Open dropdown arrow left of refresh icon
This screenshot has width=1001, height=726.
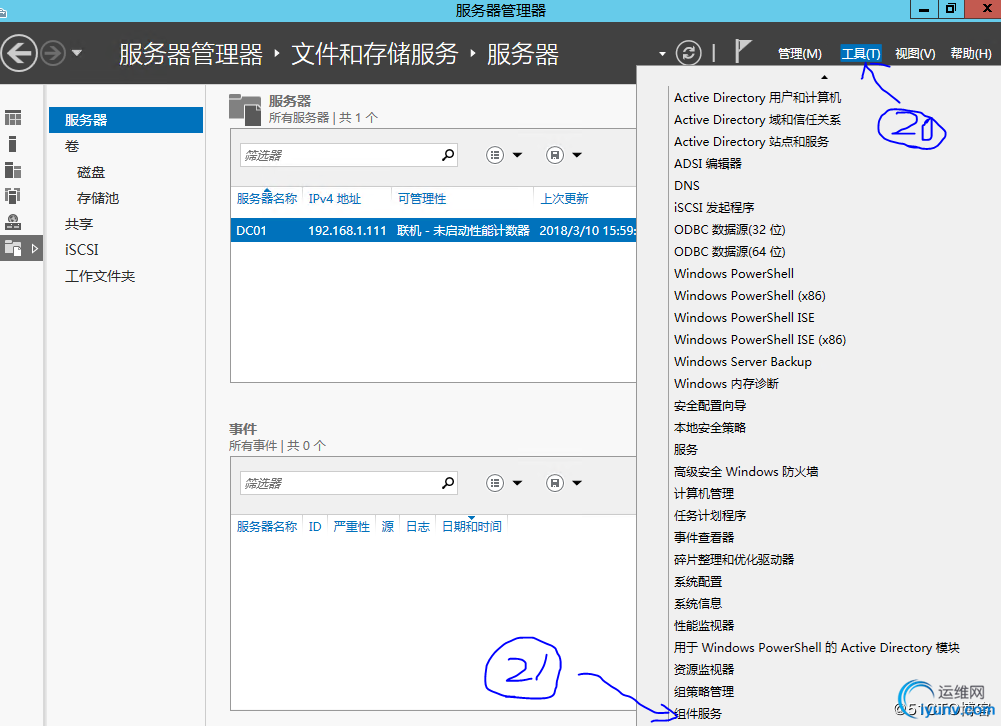tap(662, 54)
